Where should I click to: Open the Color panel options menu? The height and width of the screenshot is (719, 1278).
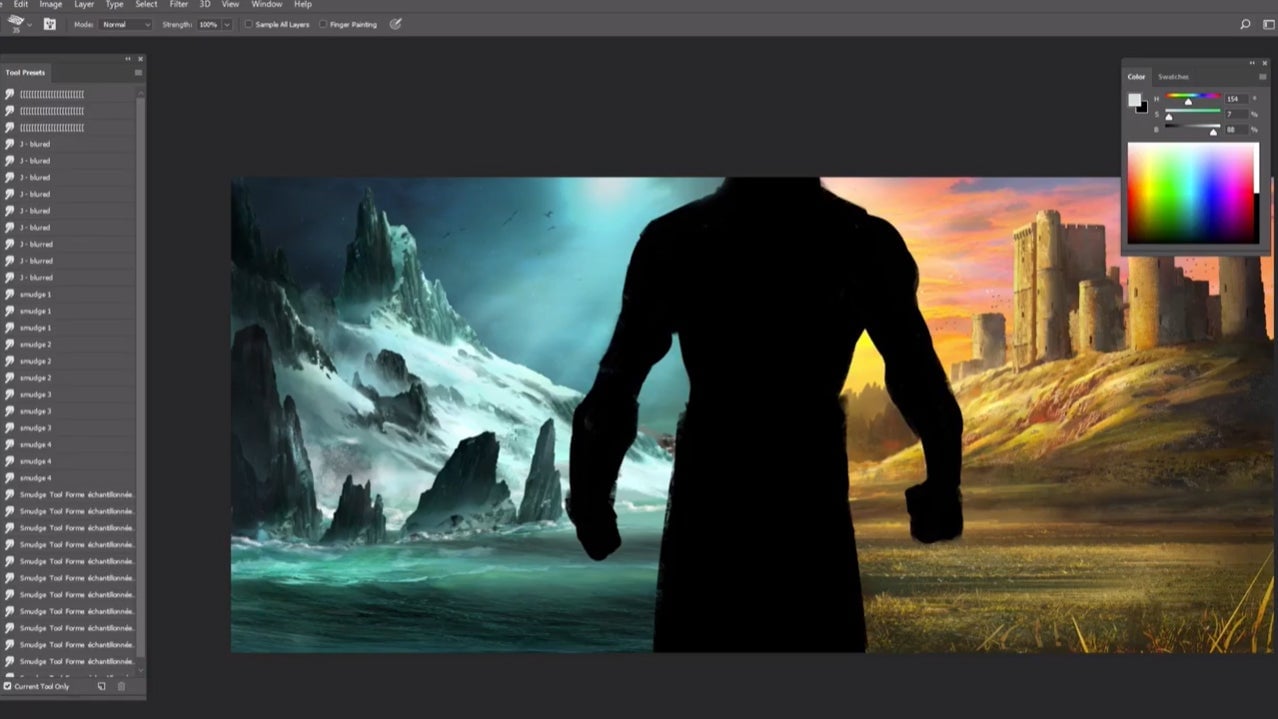coord(1263,77)
